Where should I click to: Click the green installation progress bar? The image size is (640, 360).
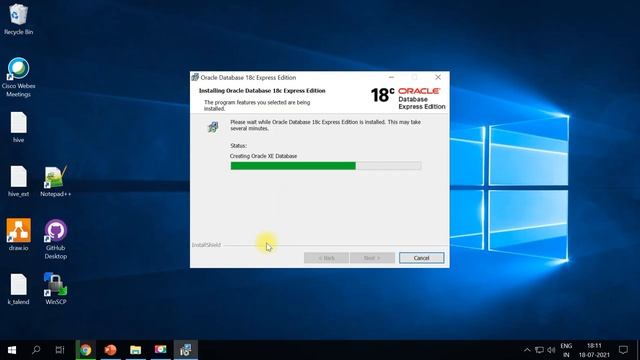(326, 166)
